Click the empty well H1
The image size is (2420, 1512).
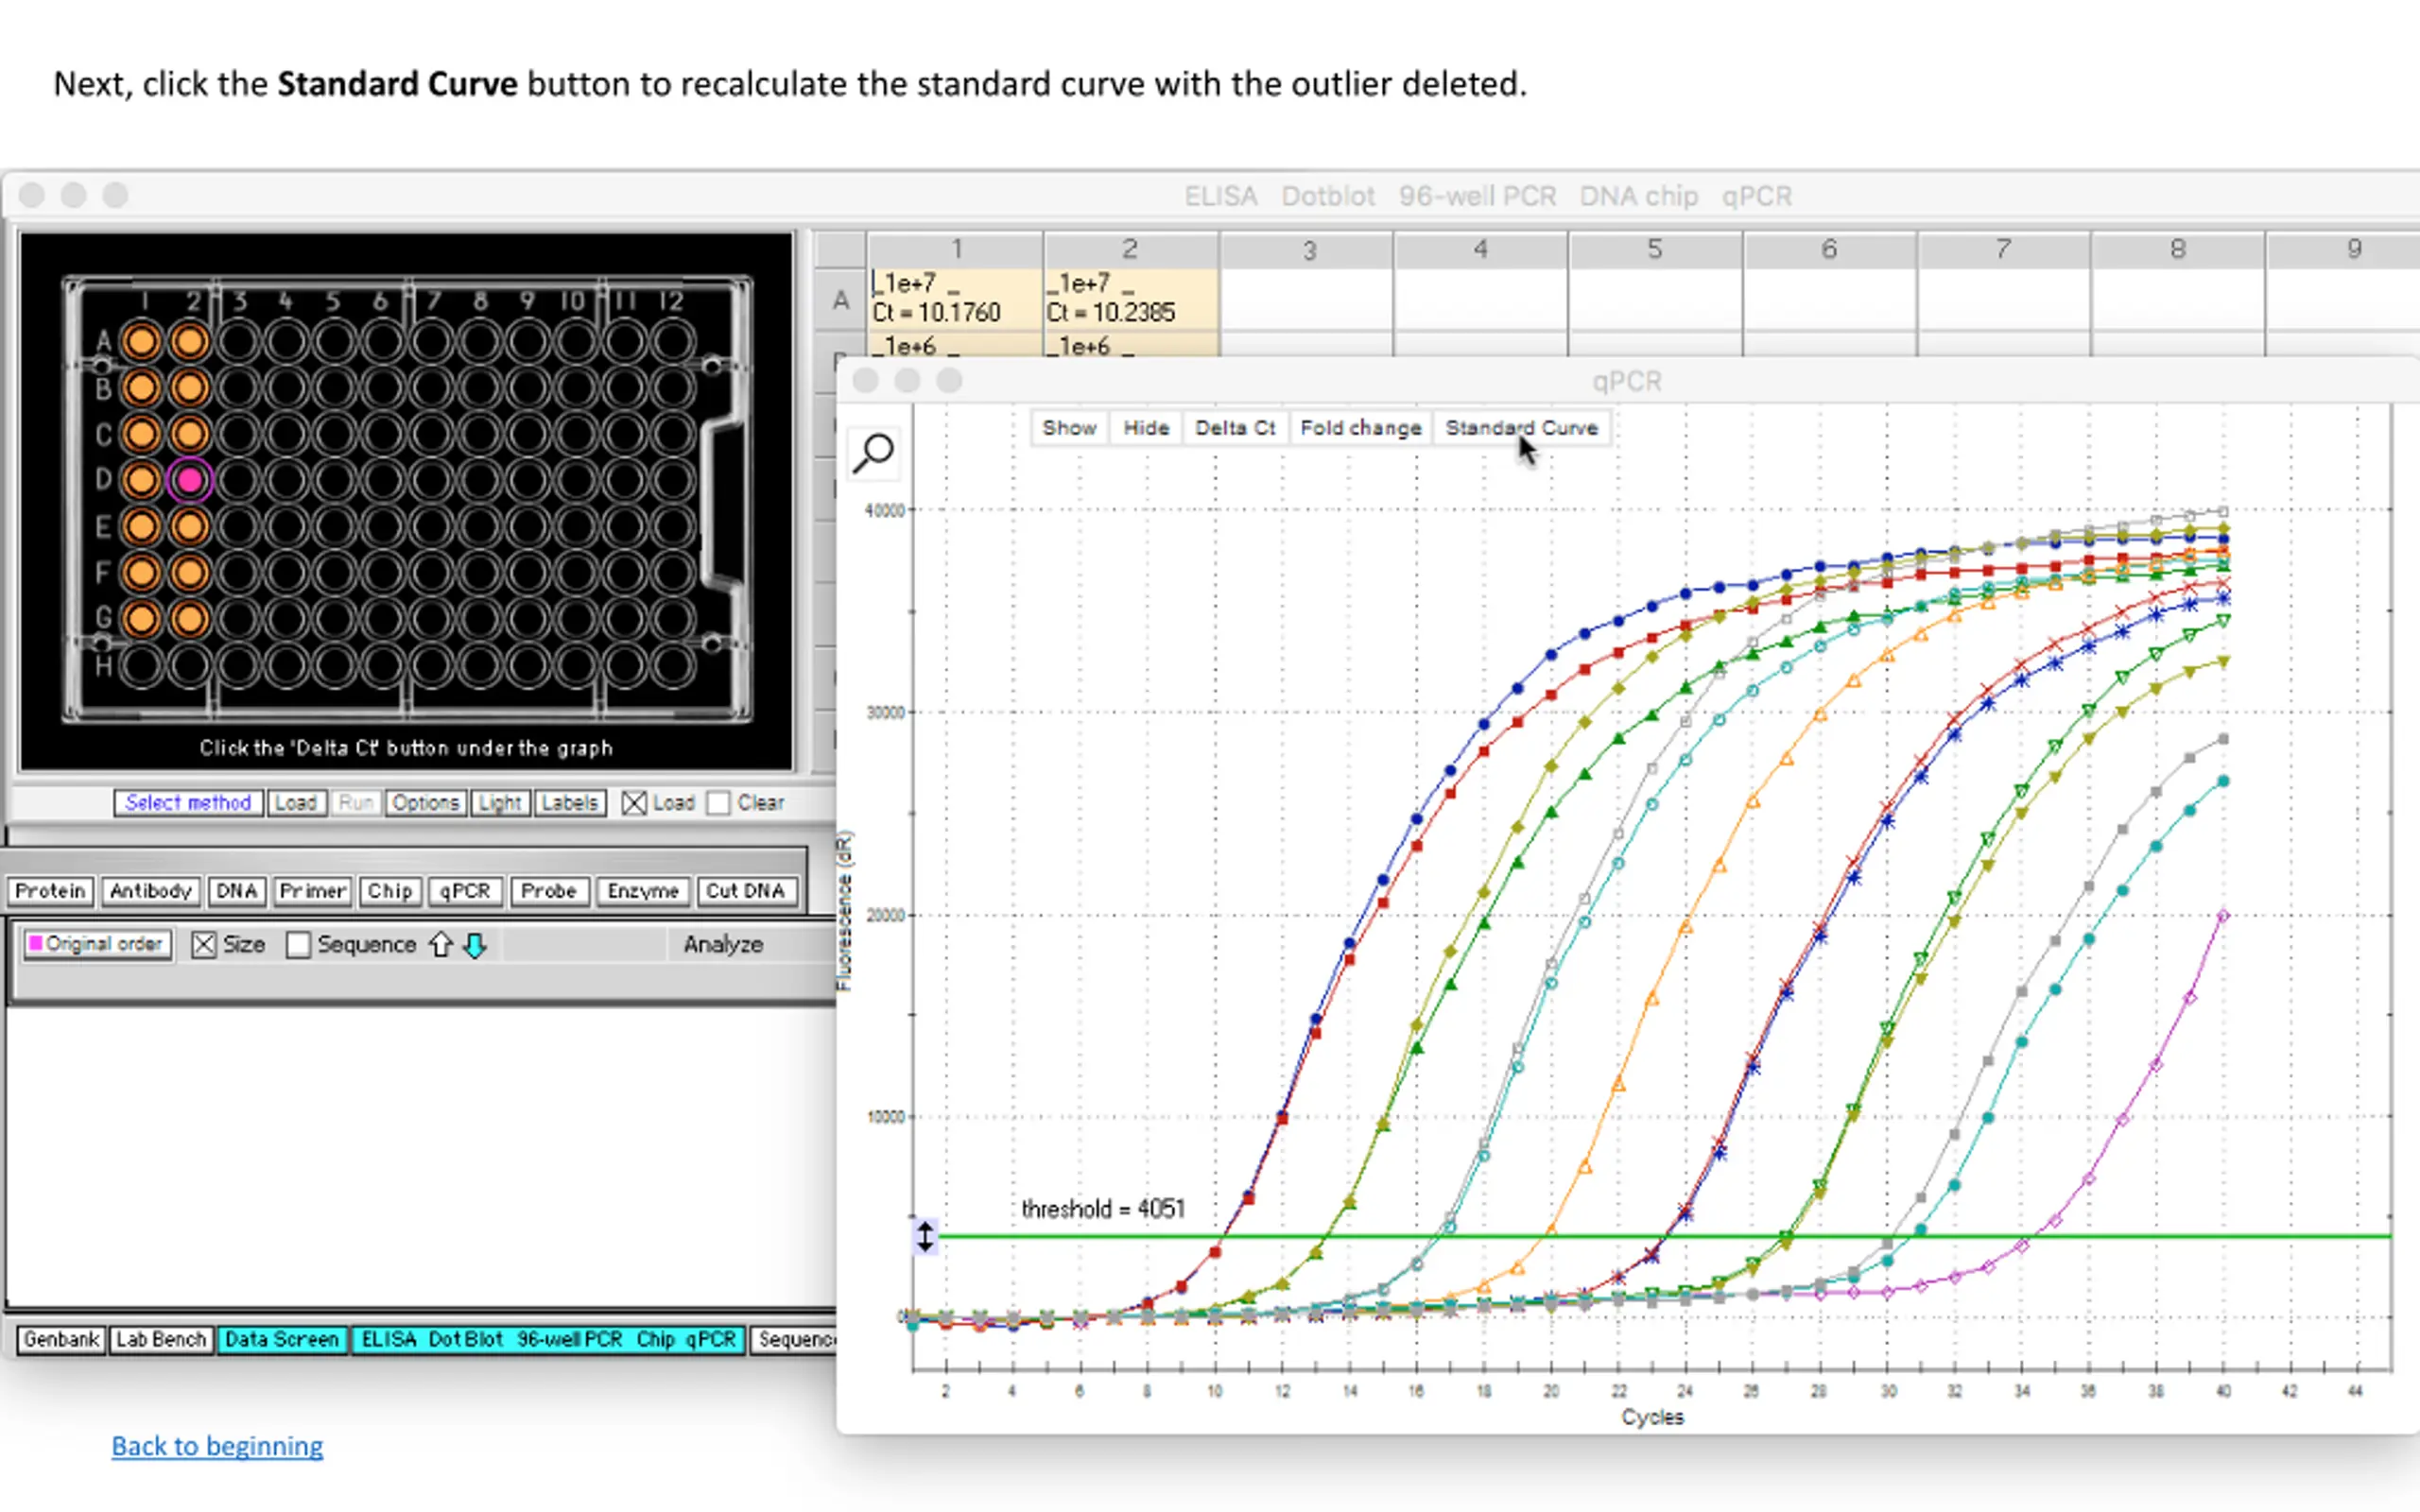(x=141, y=665)
